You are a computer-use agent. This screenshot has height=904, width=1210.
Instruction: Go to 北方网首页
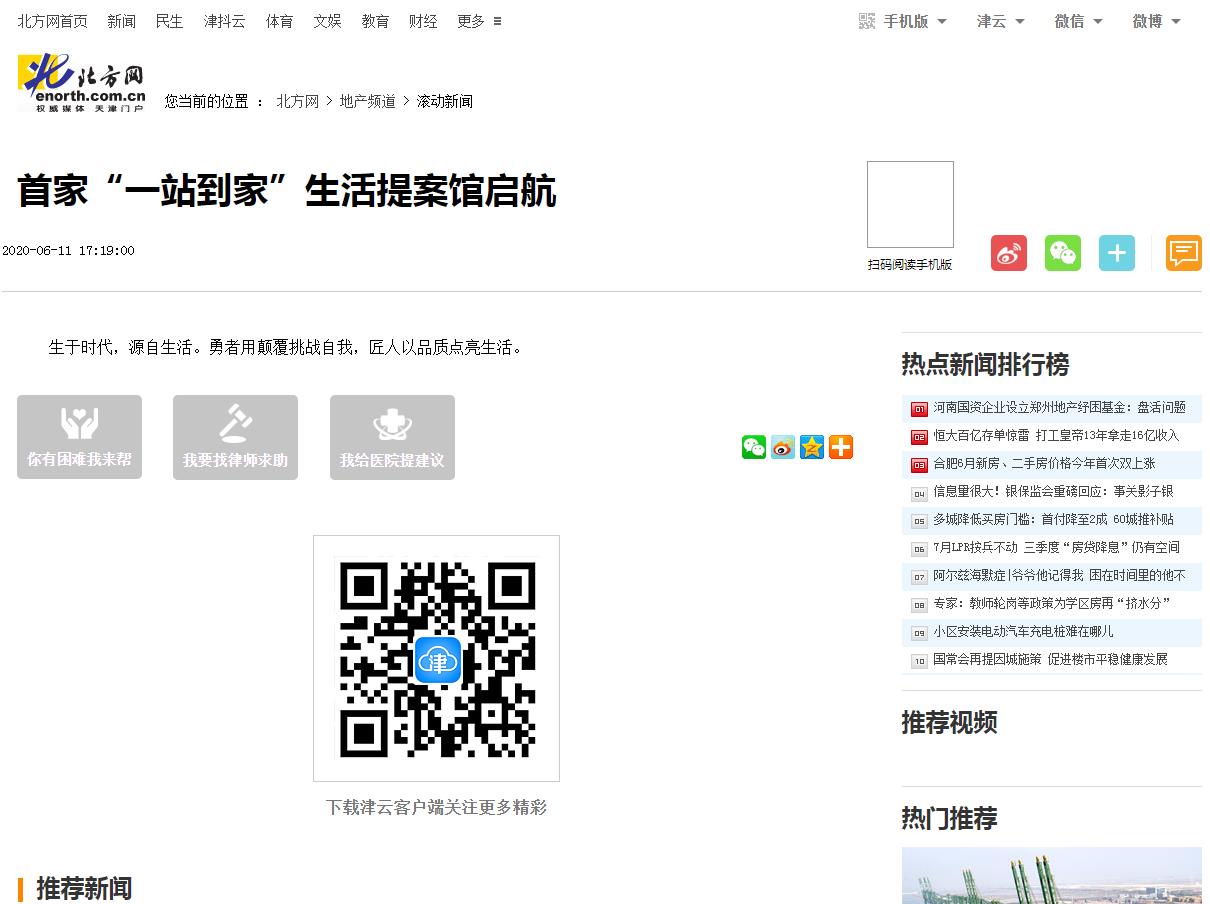[x=52, y=21]
